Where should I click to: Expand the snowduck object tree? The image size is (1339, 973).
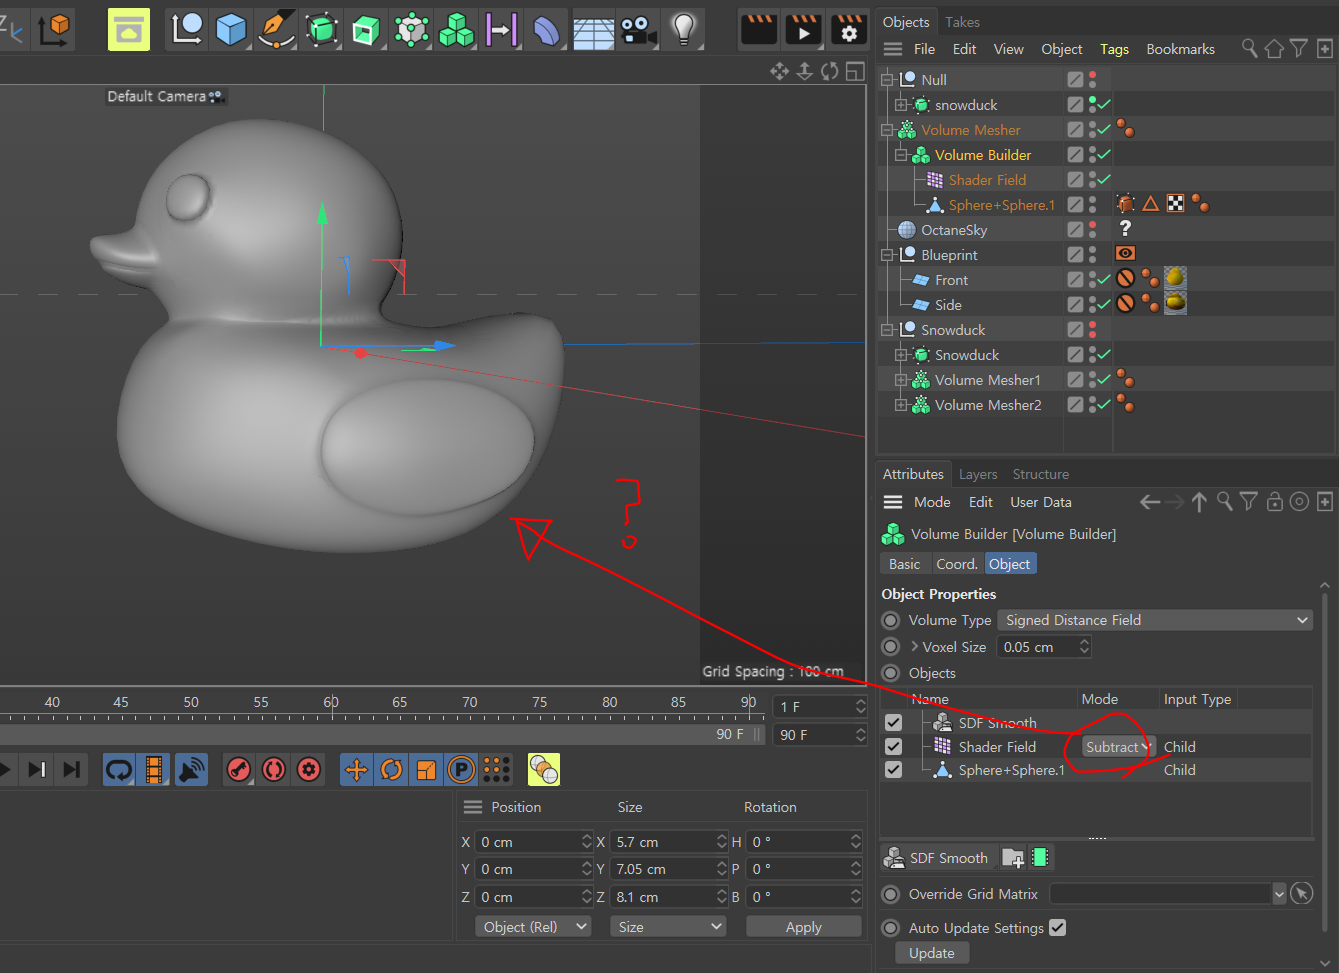[x=901, y=104]
